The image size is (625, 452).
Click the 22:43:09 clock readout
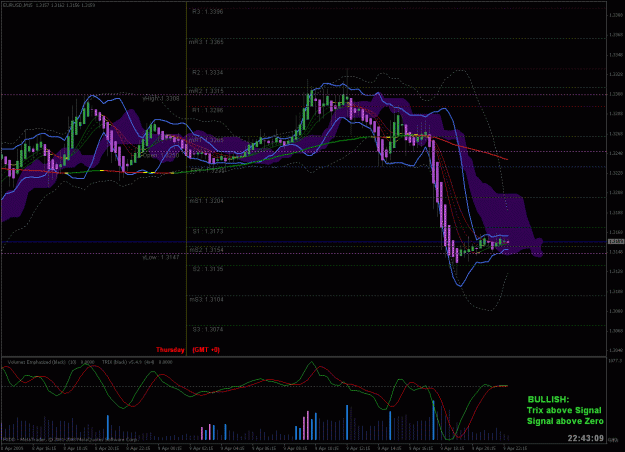tap(586, 438)
